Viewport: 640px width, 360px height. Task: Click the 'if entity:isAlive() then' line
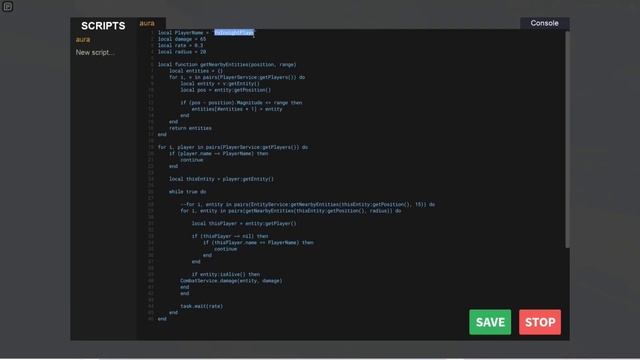[226, 274]
